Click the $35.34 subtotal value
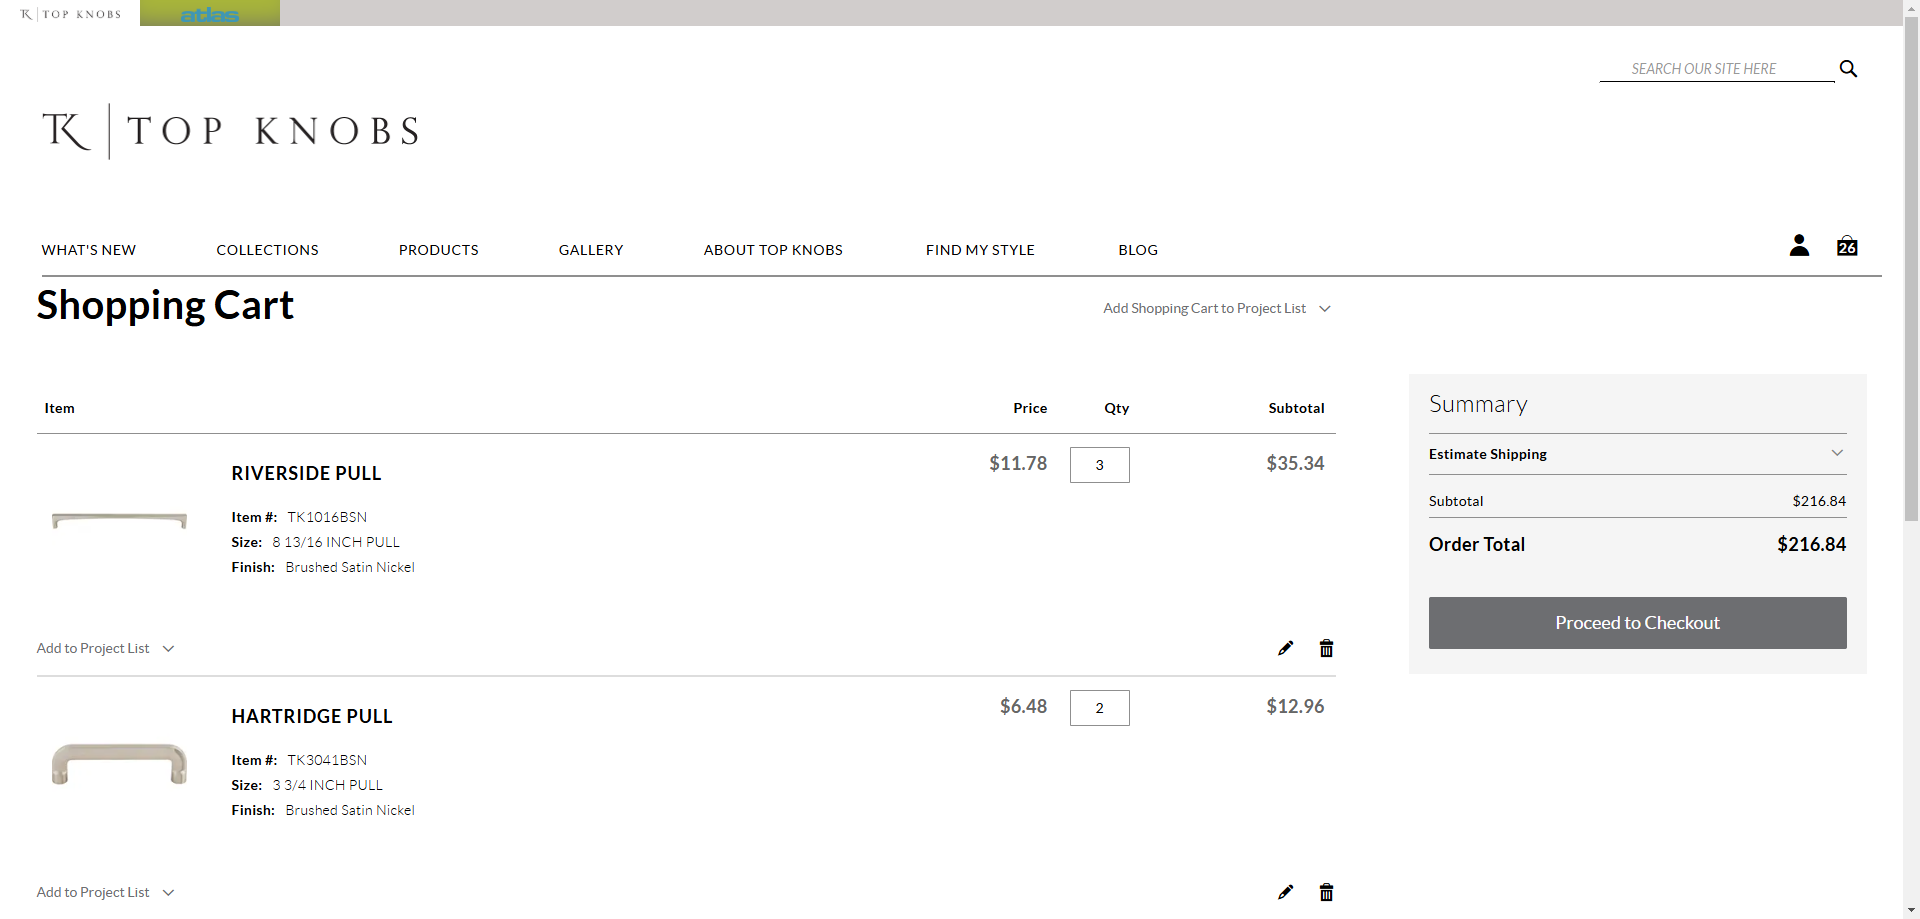1920x919 pixels. 1295,463
